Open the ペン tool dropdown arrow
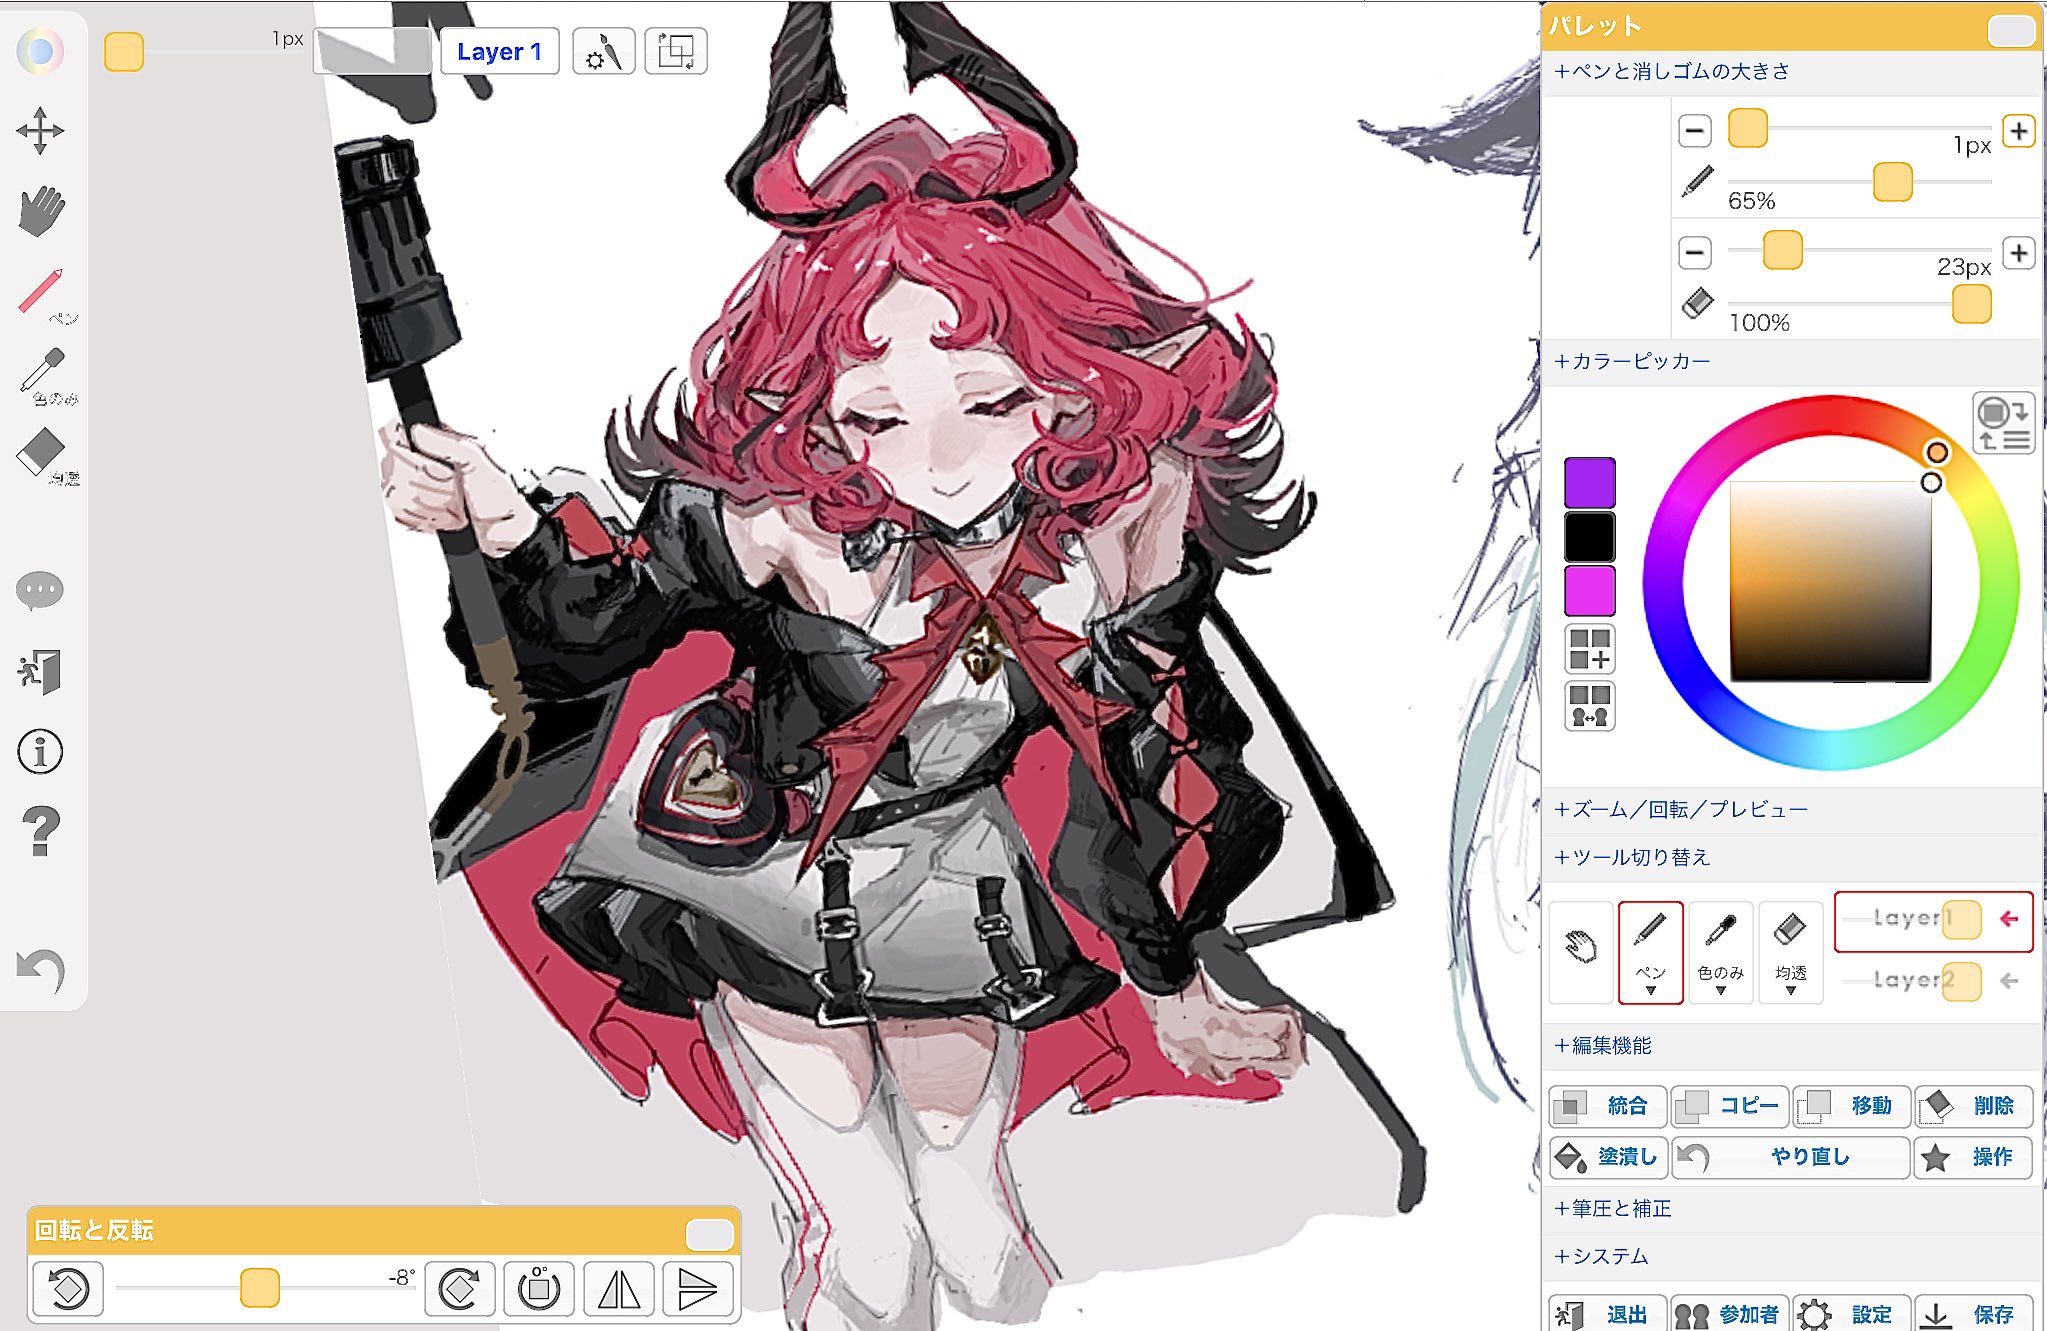Screen dimensions: 2047x1331 [1650, 991]
